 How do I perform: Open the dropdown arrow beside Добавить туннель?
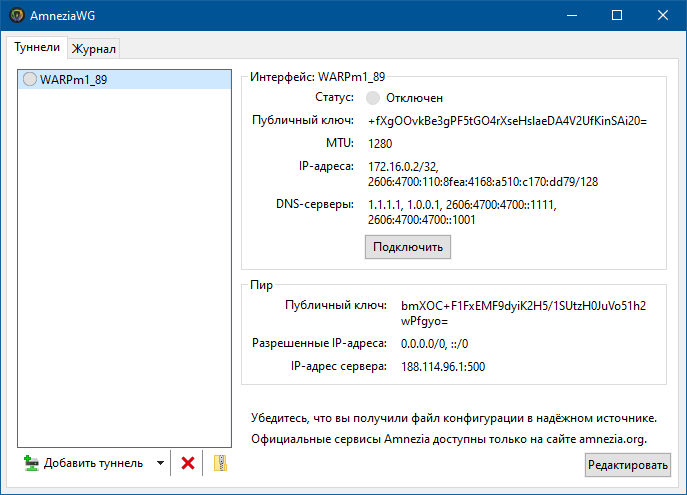[x=160, y=463]
